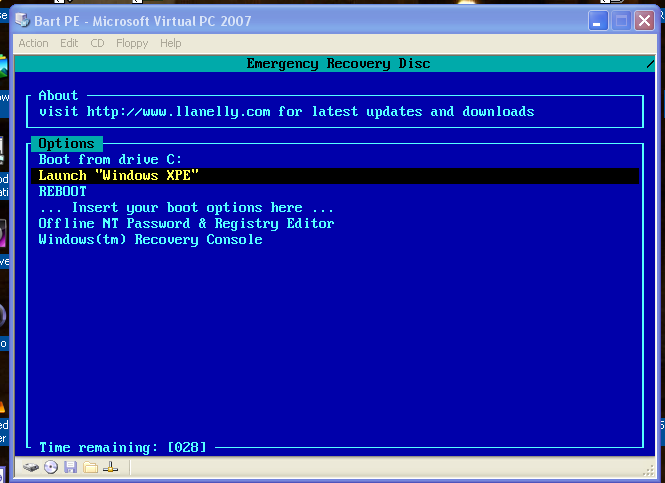
Task: Click the CD drive icon in status bar
Action: click(x=50, y=467)
